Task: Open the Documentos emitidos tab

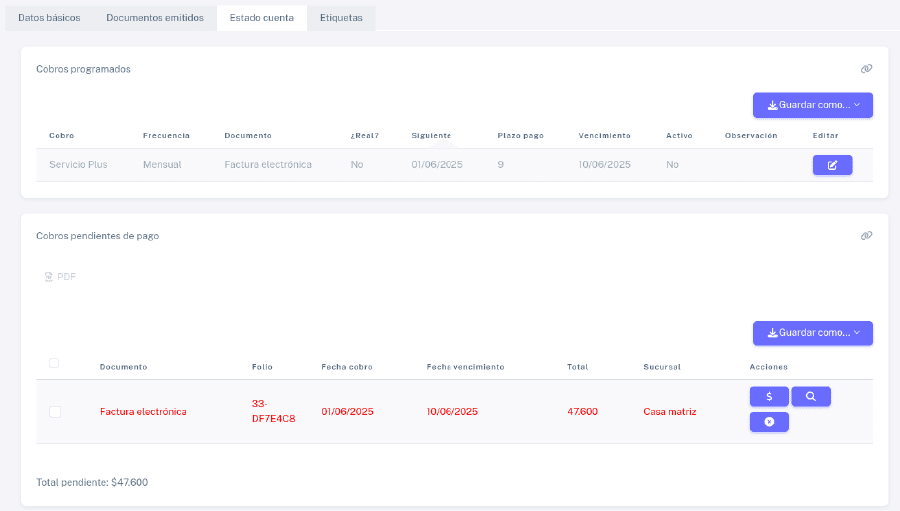Action: click(154, 18)
